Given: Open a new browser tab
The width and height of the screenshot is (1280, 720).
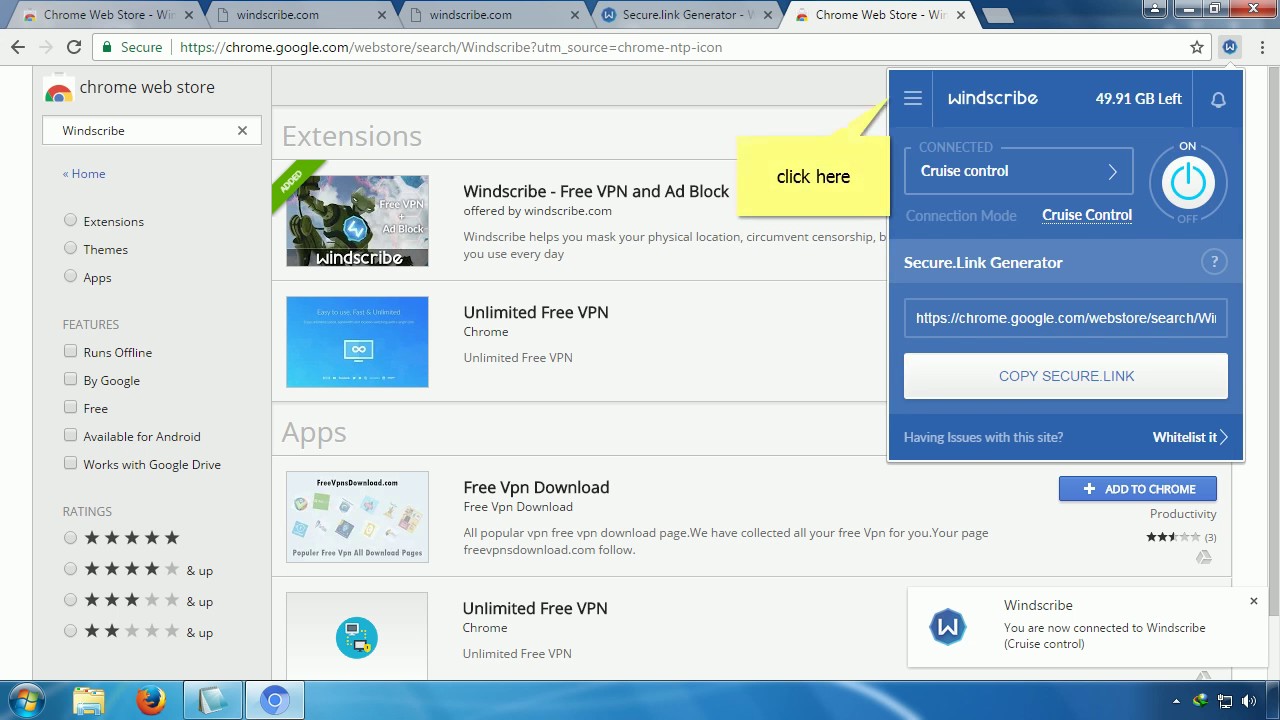Looking at the screenshot, I should [x=997, y=16].
